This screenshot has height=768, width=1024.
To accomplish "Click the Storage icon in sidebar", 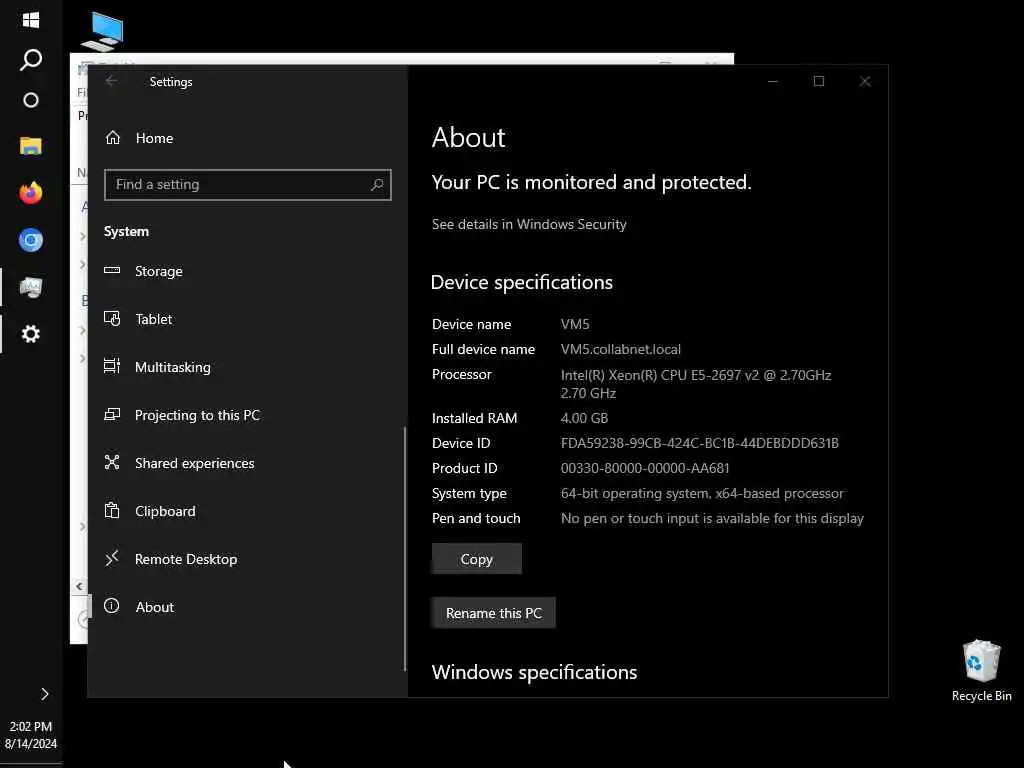I will coord(112,271).
